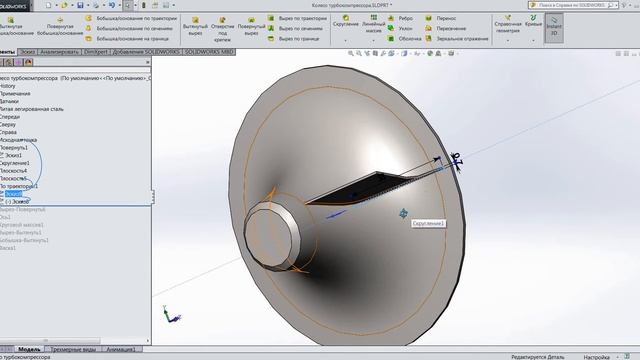Select Плоскость4 in feature tree
Screen dimensions: 640x360
click(13, 171)
